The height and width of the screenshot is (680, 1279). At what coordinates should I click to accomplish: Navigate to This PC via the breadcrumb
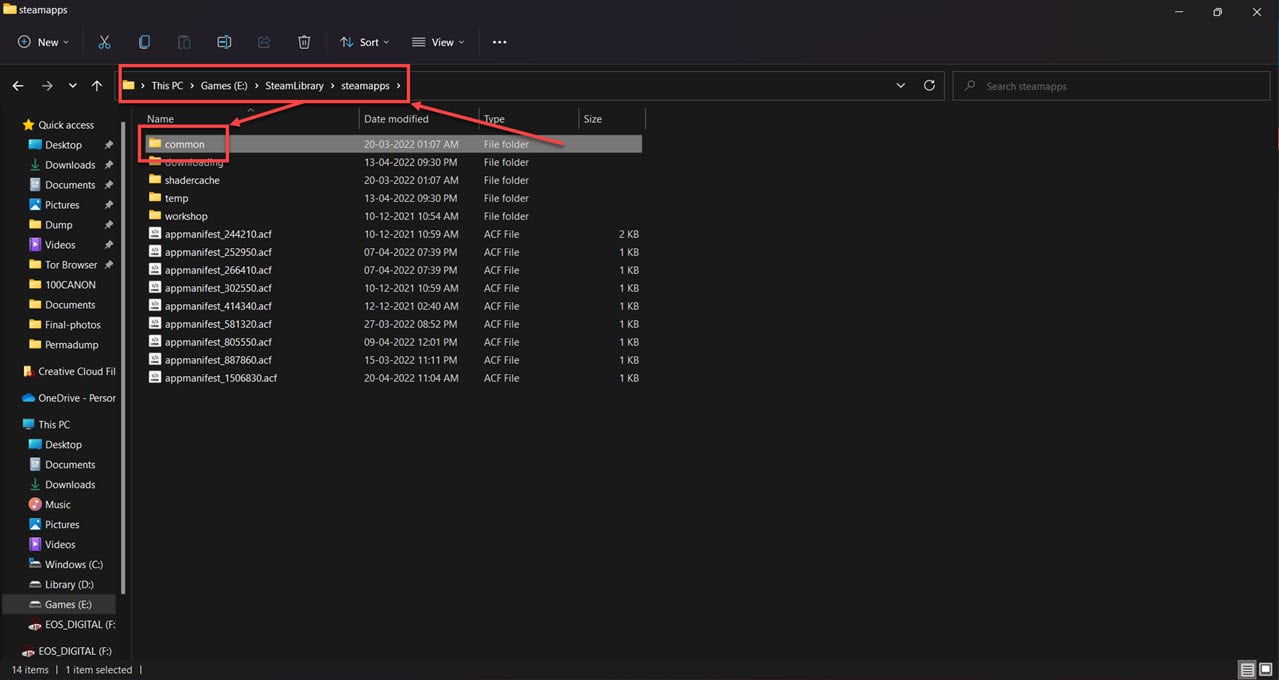pos(167,85)
